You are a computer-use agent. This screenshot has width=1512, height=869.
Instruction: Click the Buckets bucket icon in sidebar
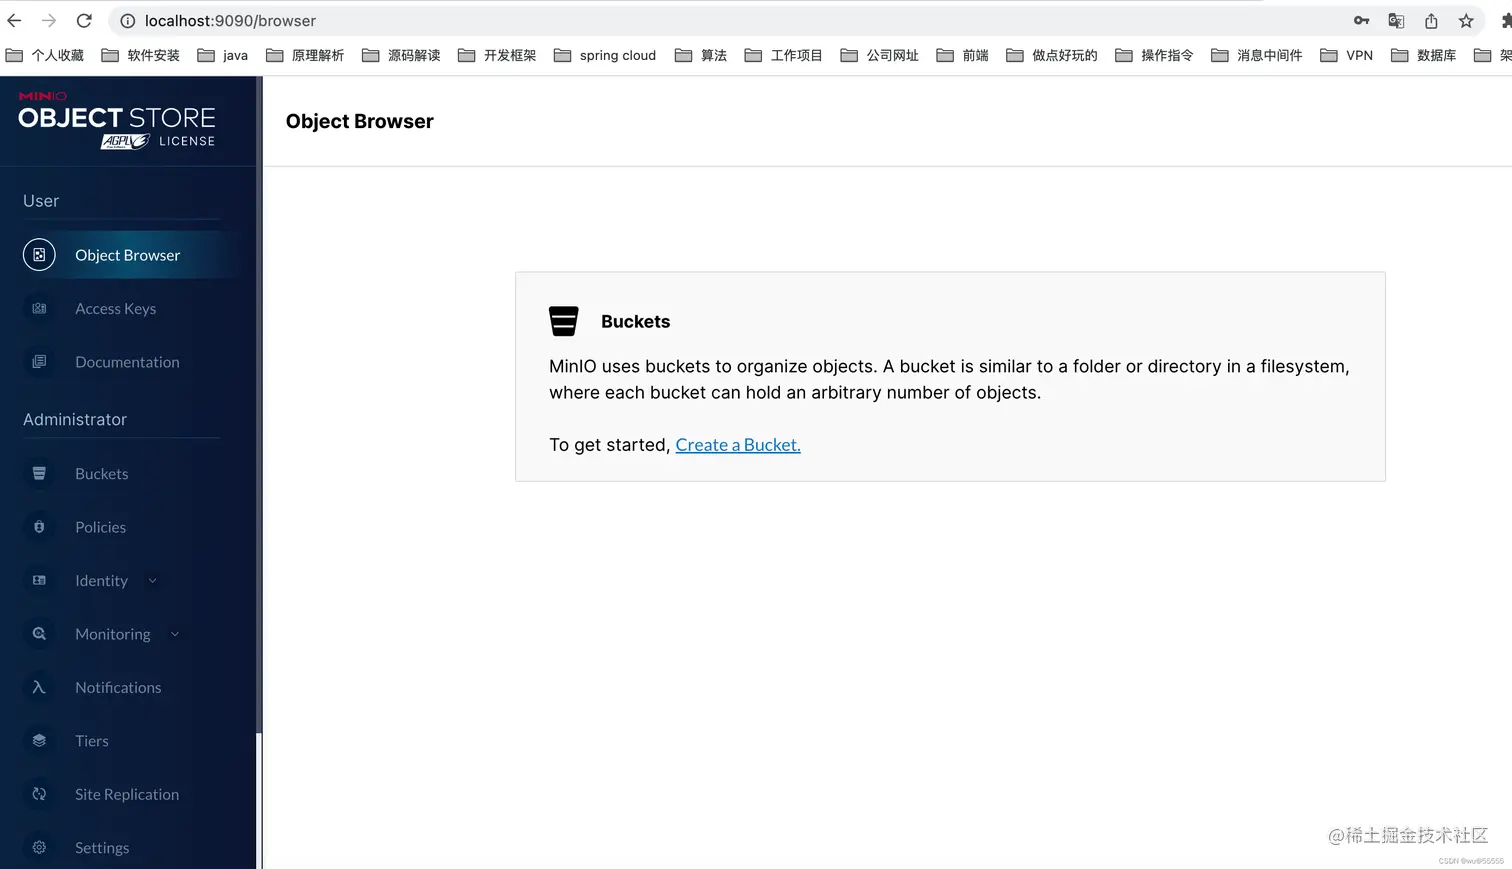[x=39, y=474]
